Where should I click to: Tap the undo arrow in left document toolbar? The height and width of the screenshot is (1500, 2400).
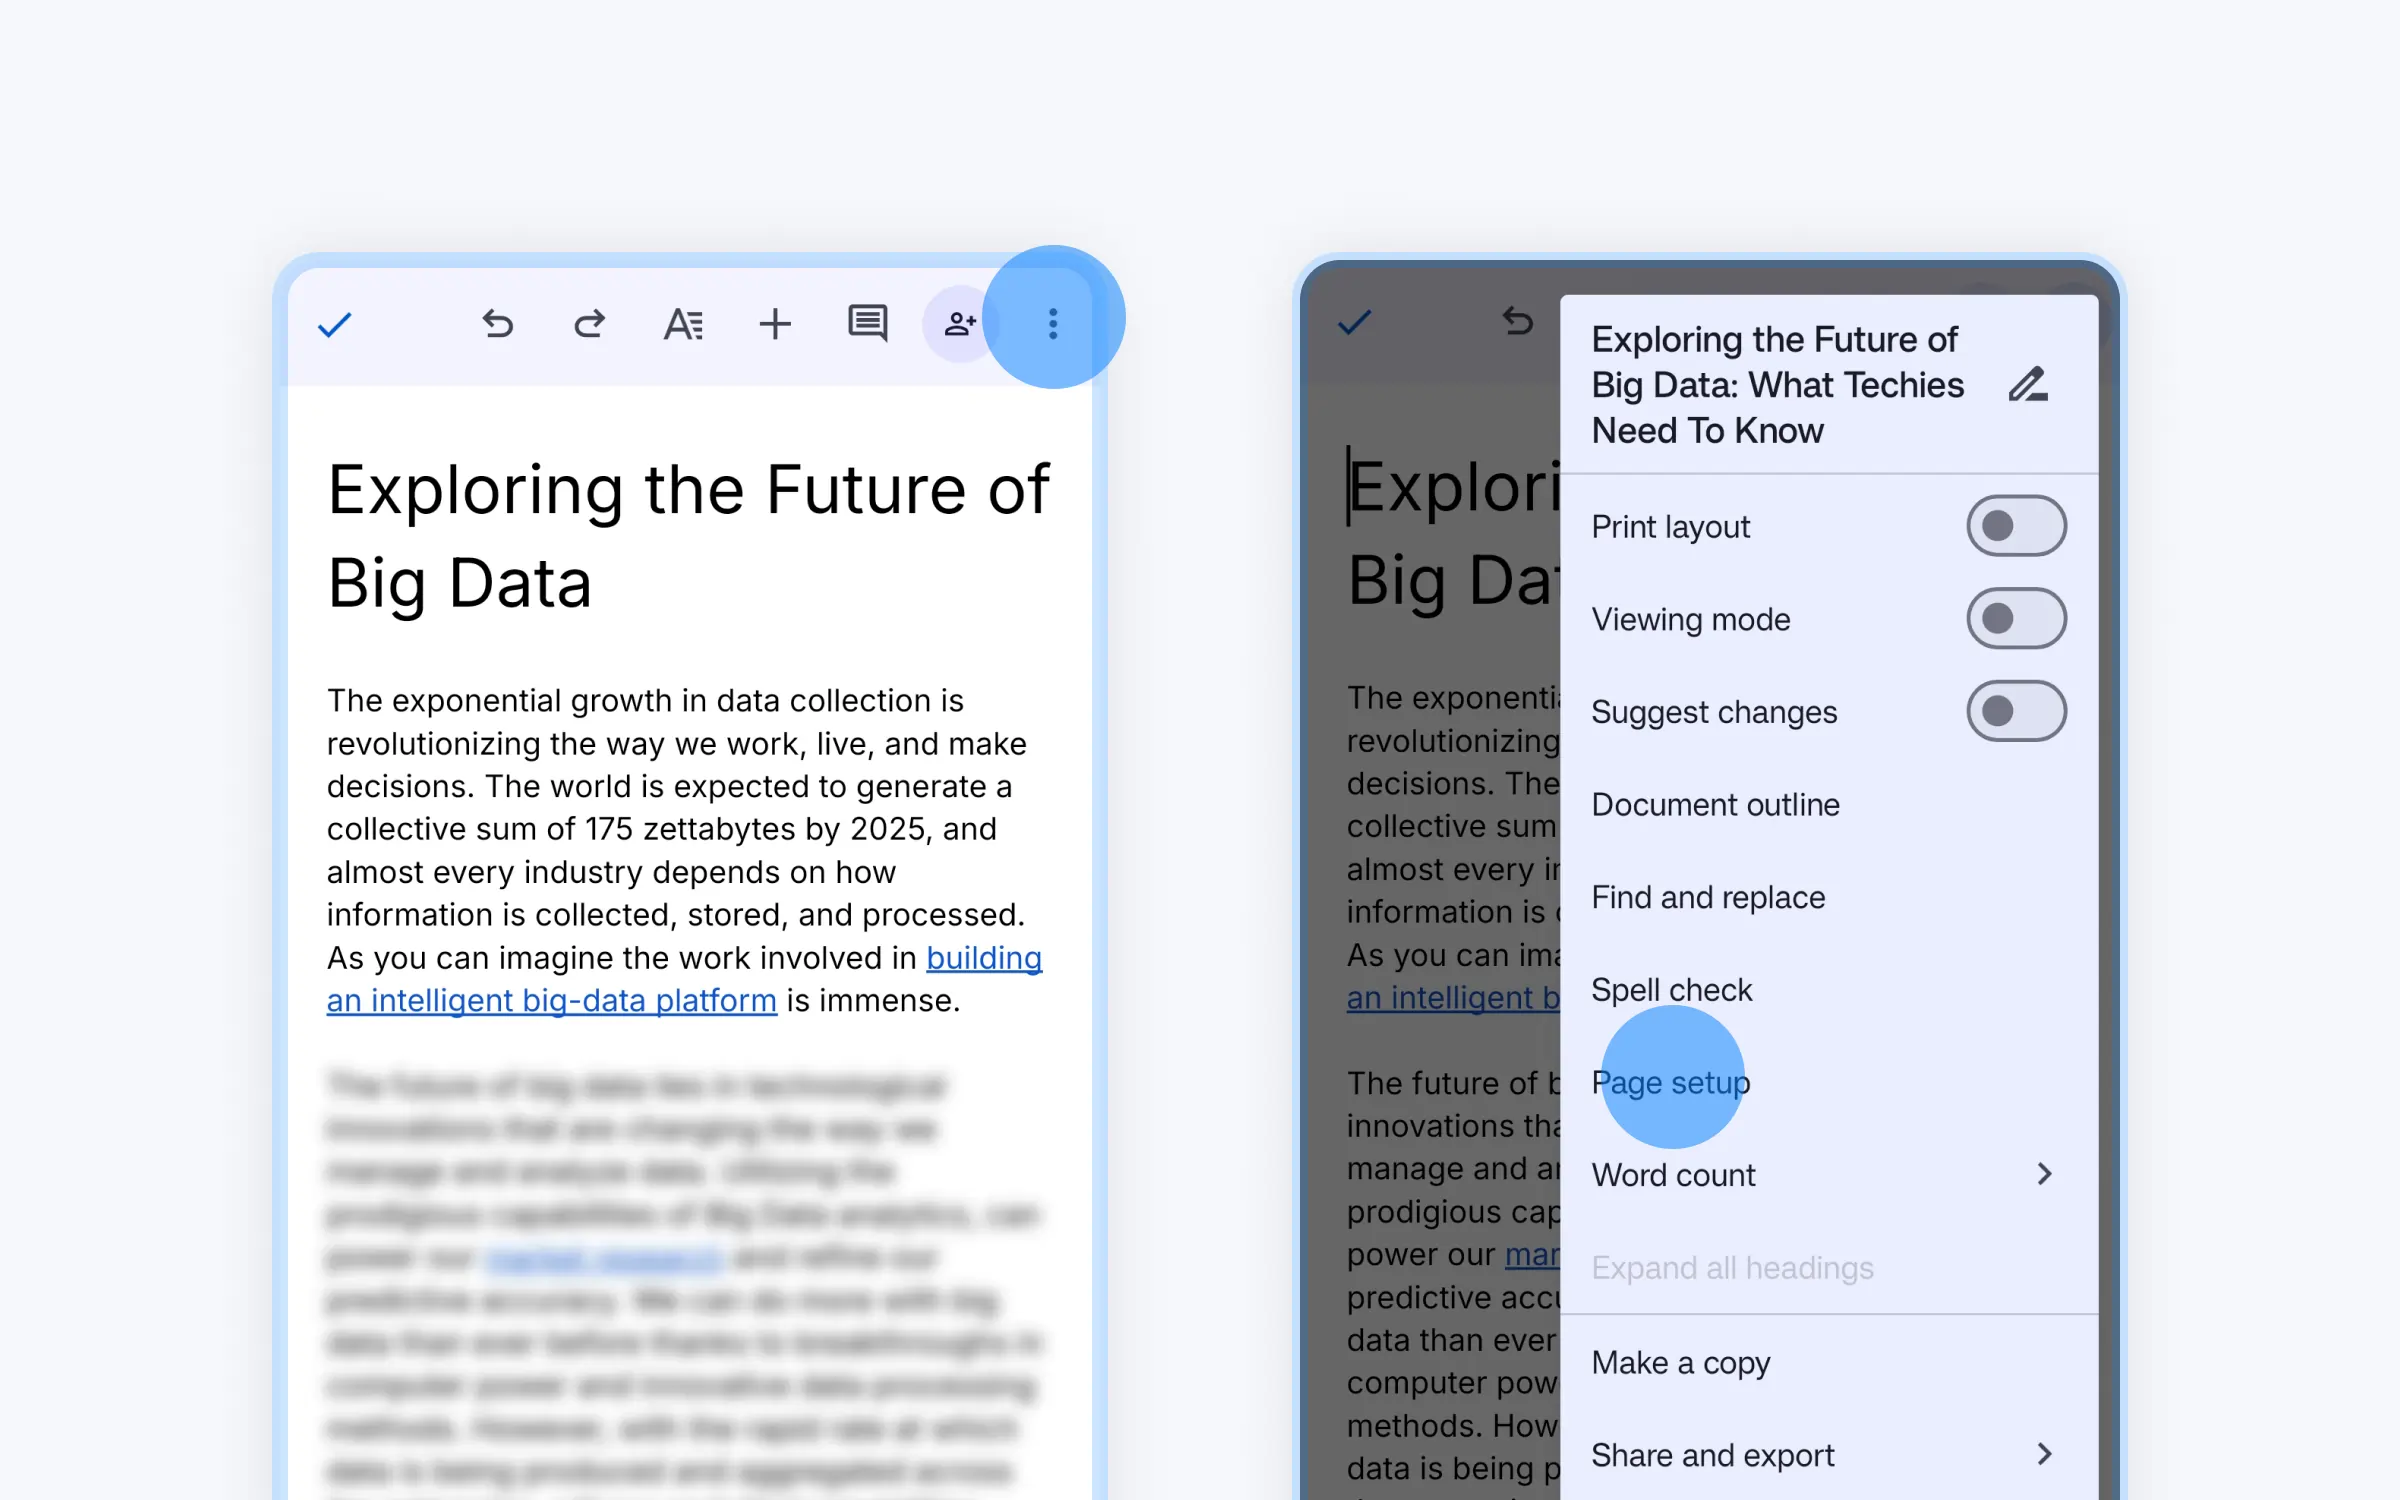(x=497, y=324)
